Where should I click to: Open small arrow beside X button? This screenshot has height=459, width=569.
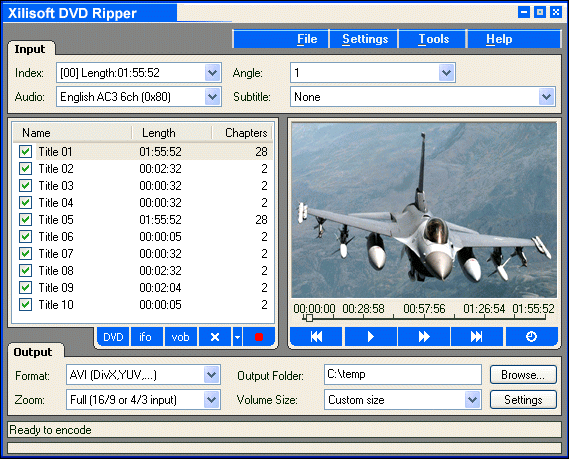[237, 337]
